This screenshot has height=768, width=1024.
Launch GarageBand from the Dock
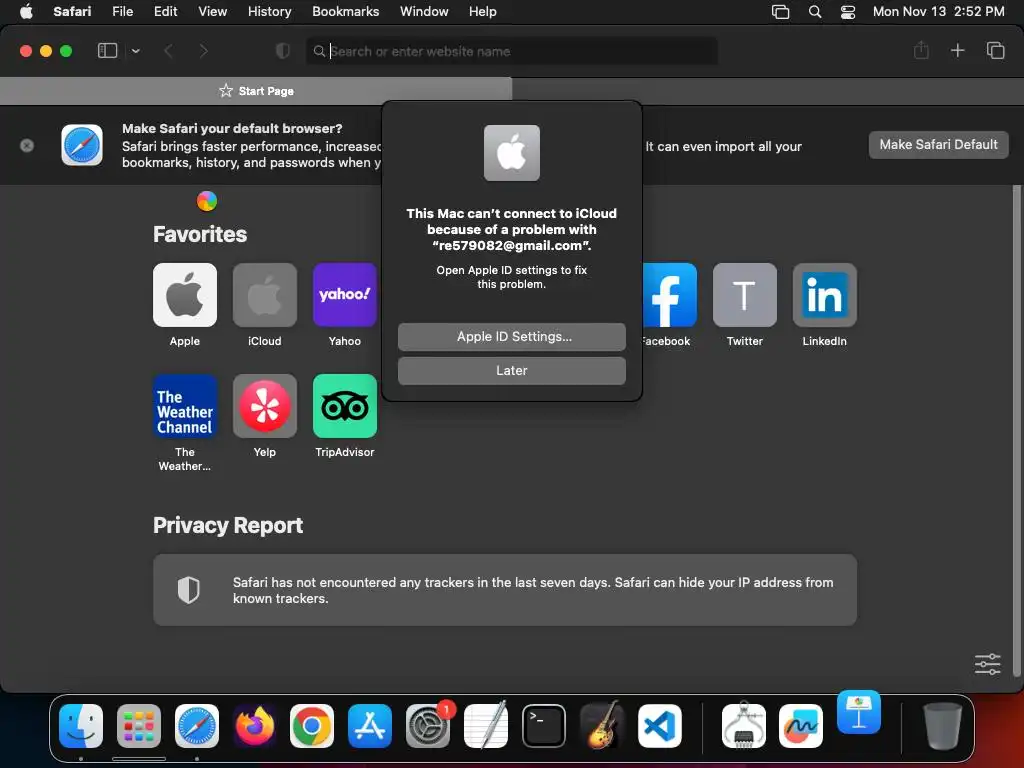point(601,725)
